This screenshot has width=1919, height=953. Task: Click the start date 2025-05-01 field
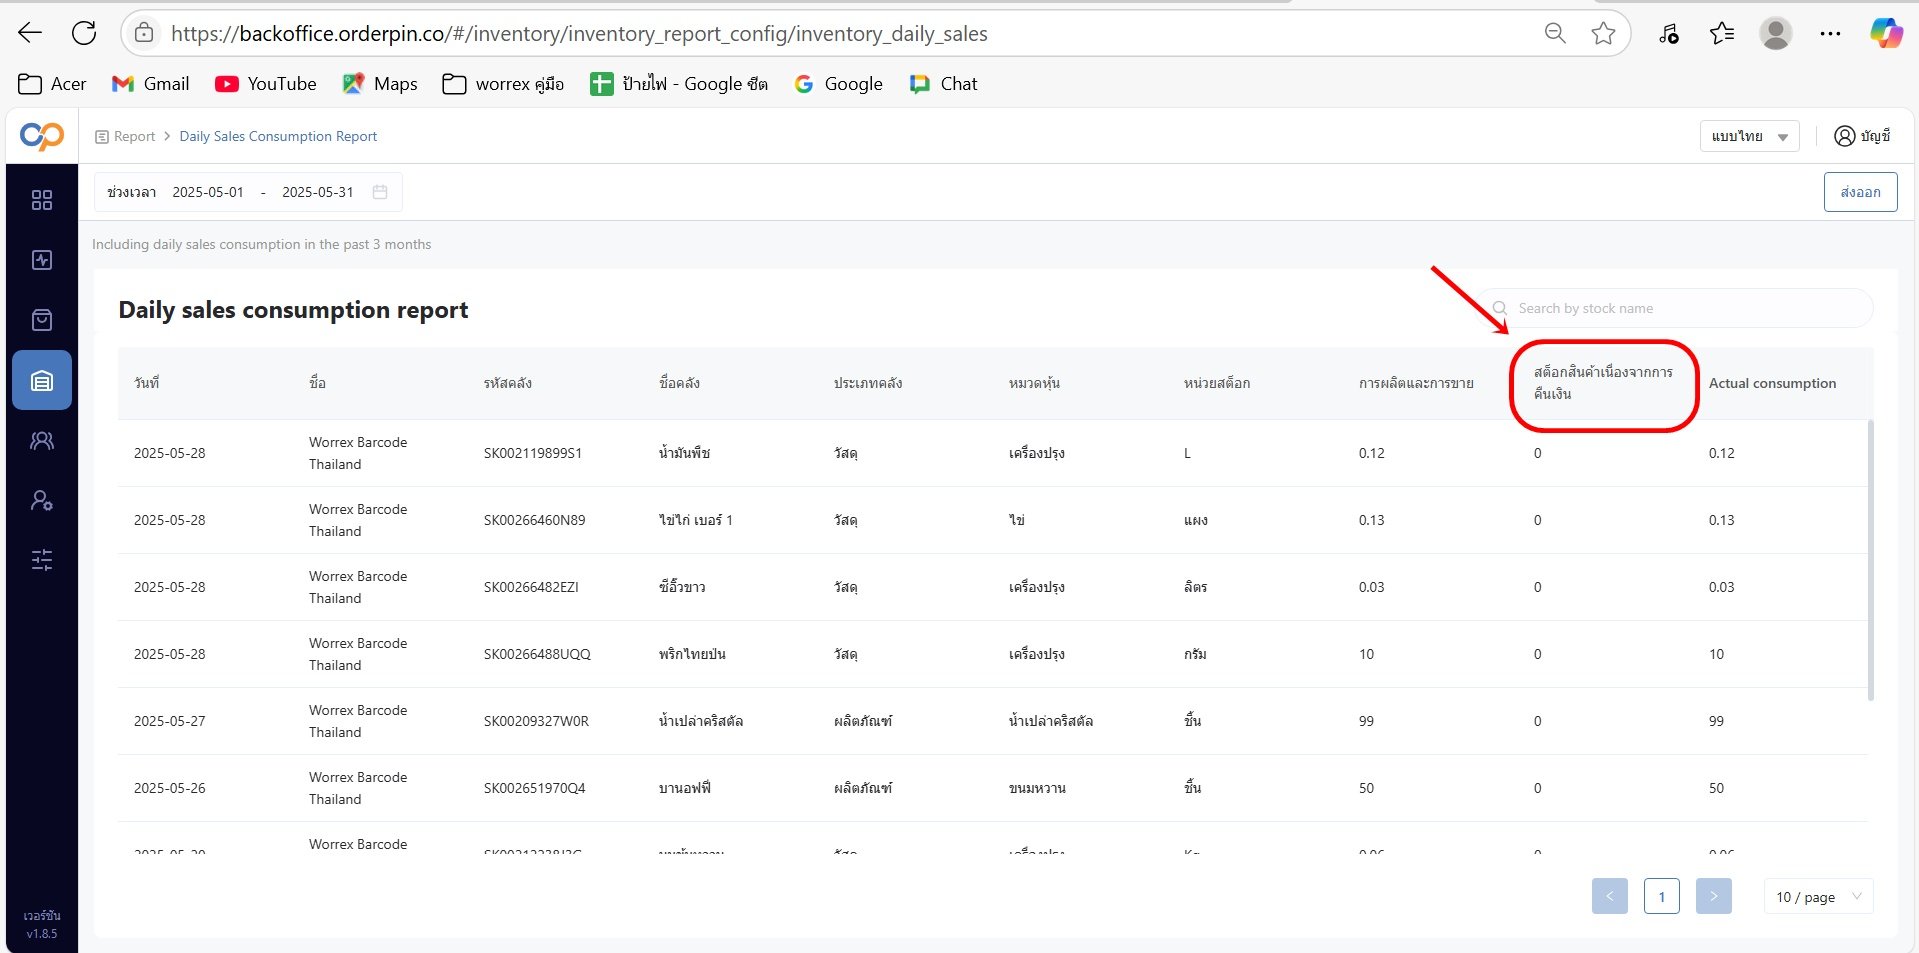point(208,192)
